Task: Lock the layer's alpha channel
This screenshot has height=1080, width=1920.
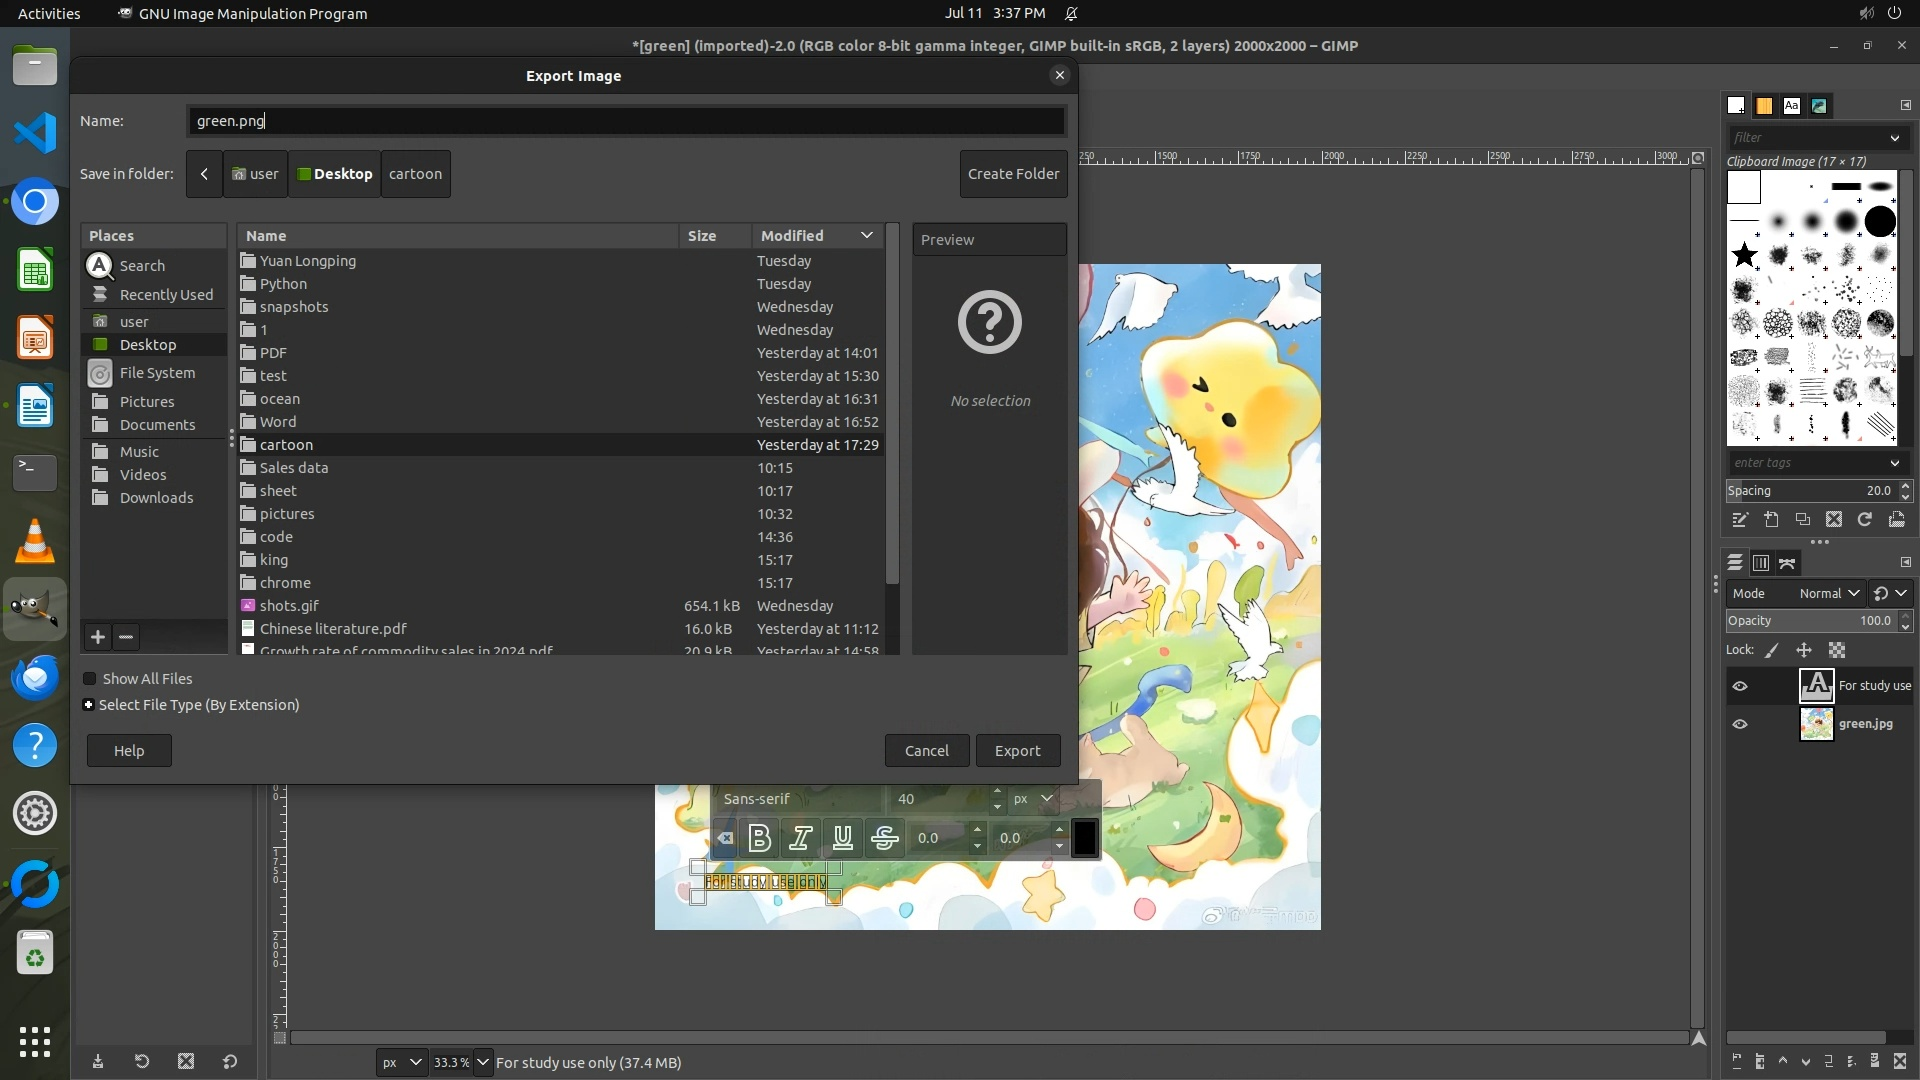Action: (1837, 650)
